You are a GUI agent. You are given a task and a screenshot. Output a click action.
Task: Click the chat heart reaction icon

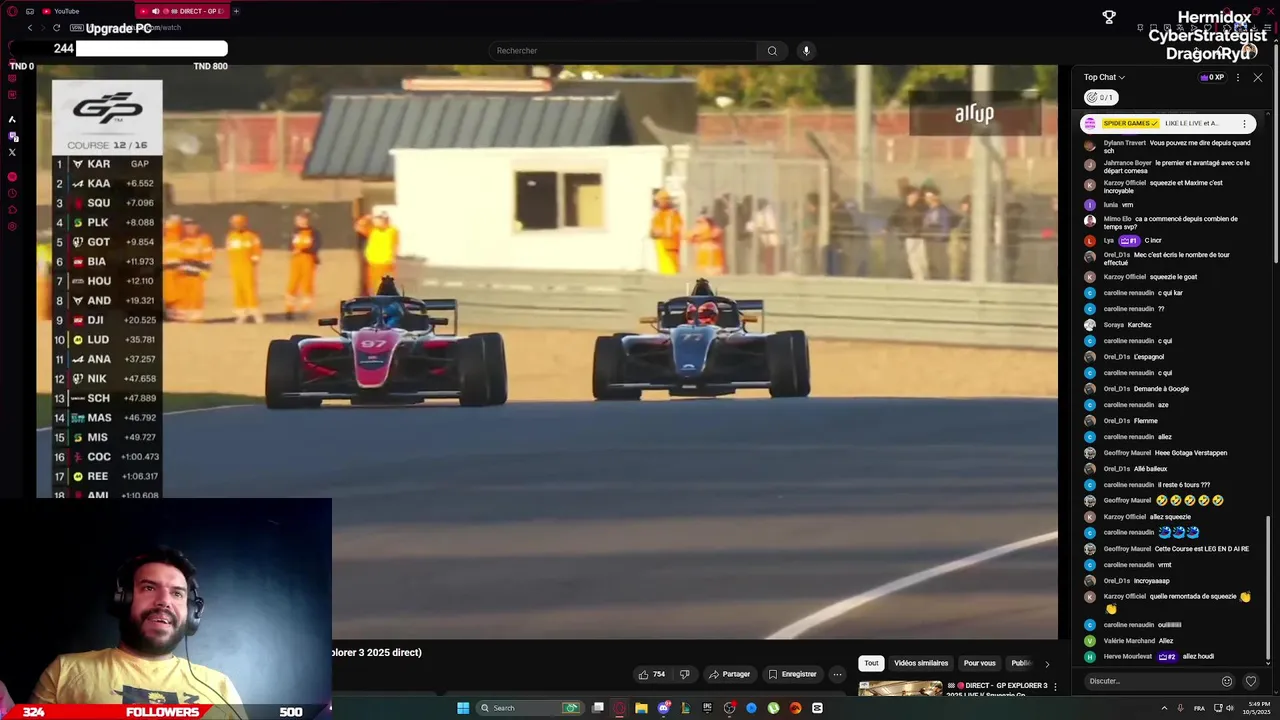(x=1250, y=681)
